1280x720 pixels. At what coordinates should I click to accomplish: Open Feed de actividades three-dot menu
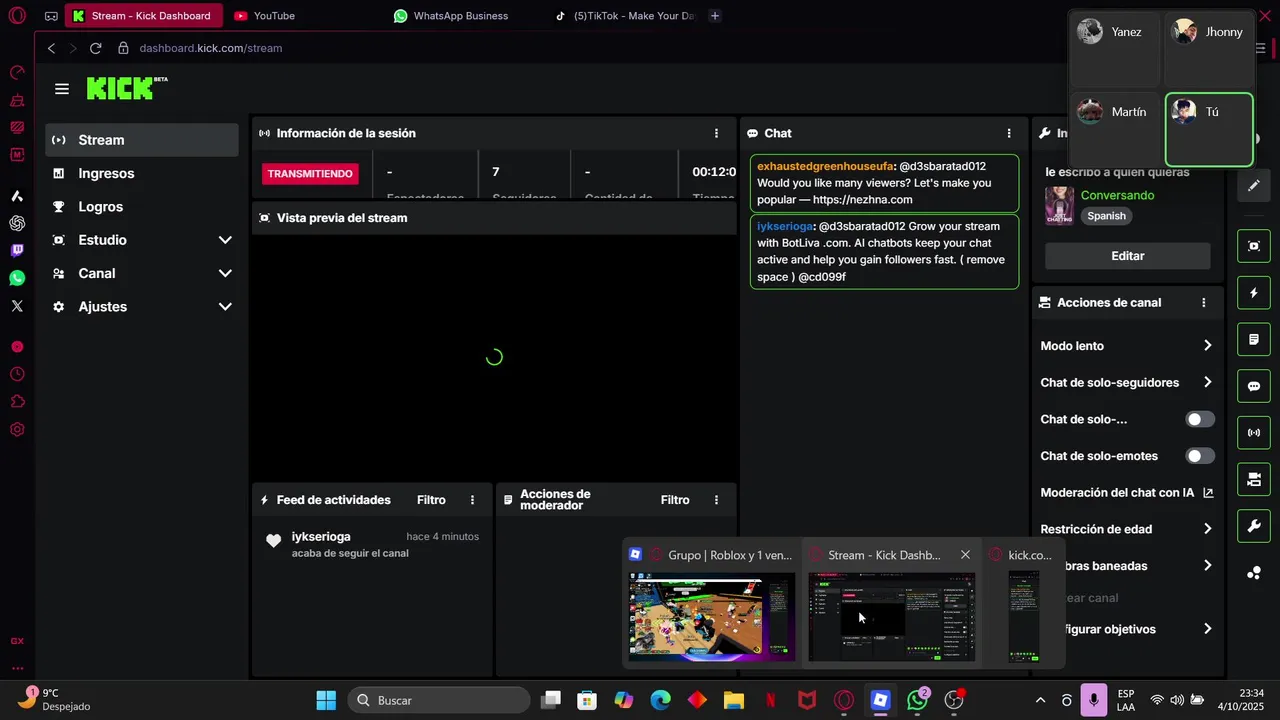pyautogui.click(x=472, y=500)
